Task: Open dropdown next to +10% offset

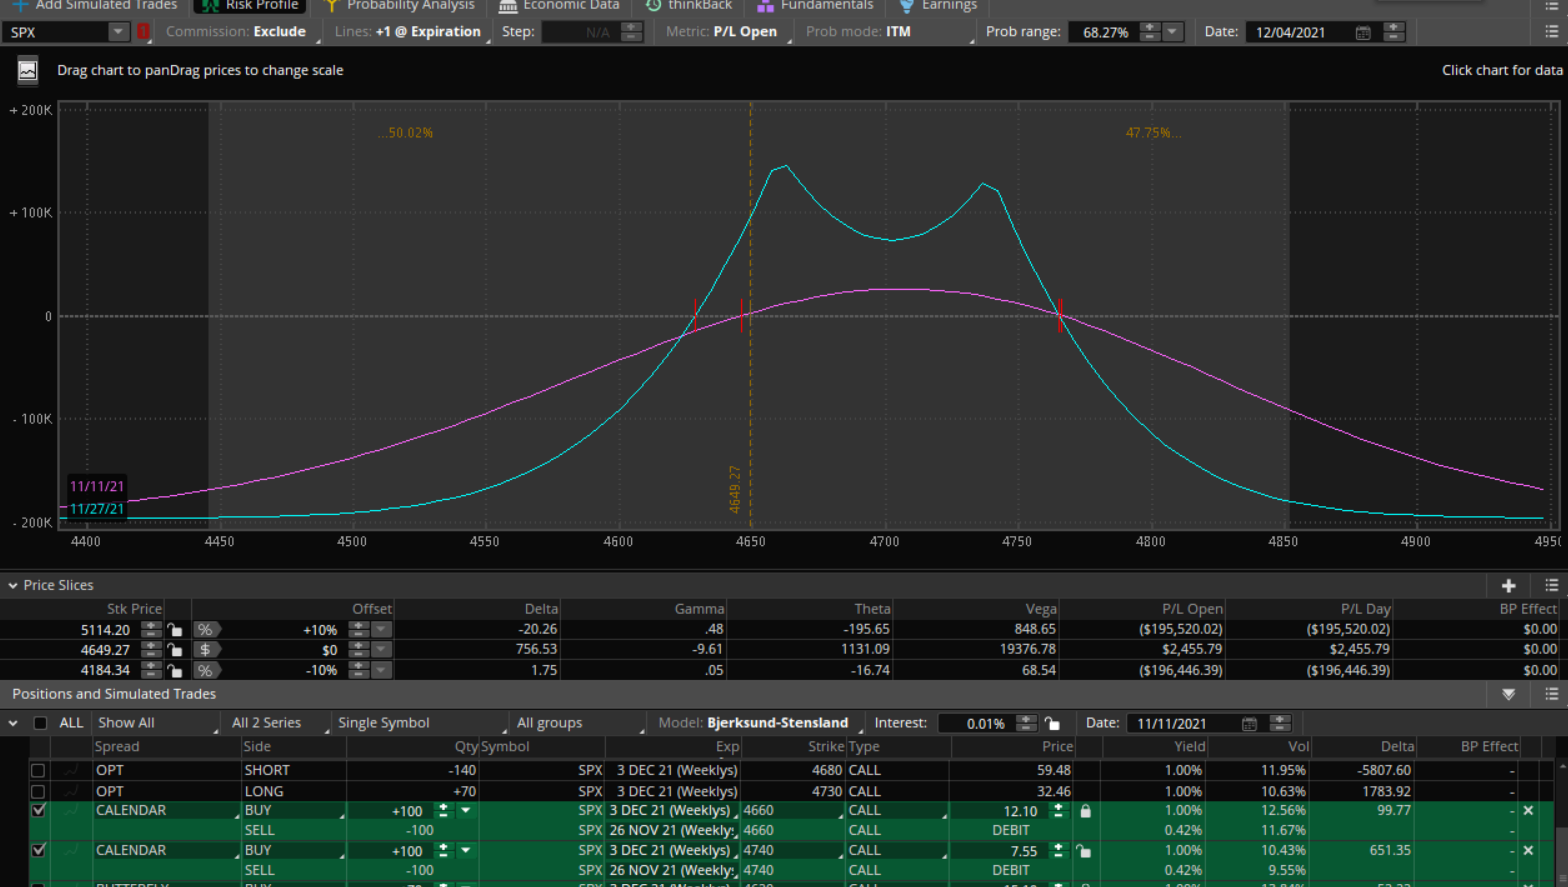Action: [x=381, y=630]
